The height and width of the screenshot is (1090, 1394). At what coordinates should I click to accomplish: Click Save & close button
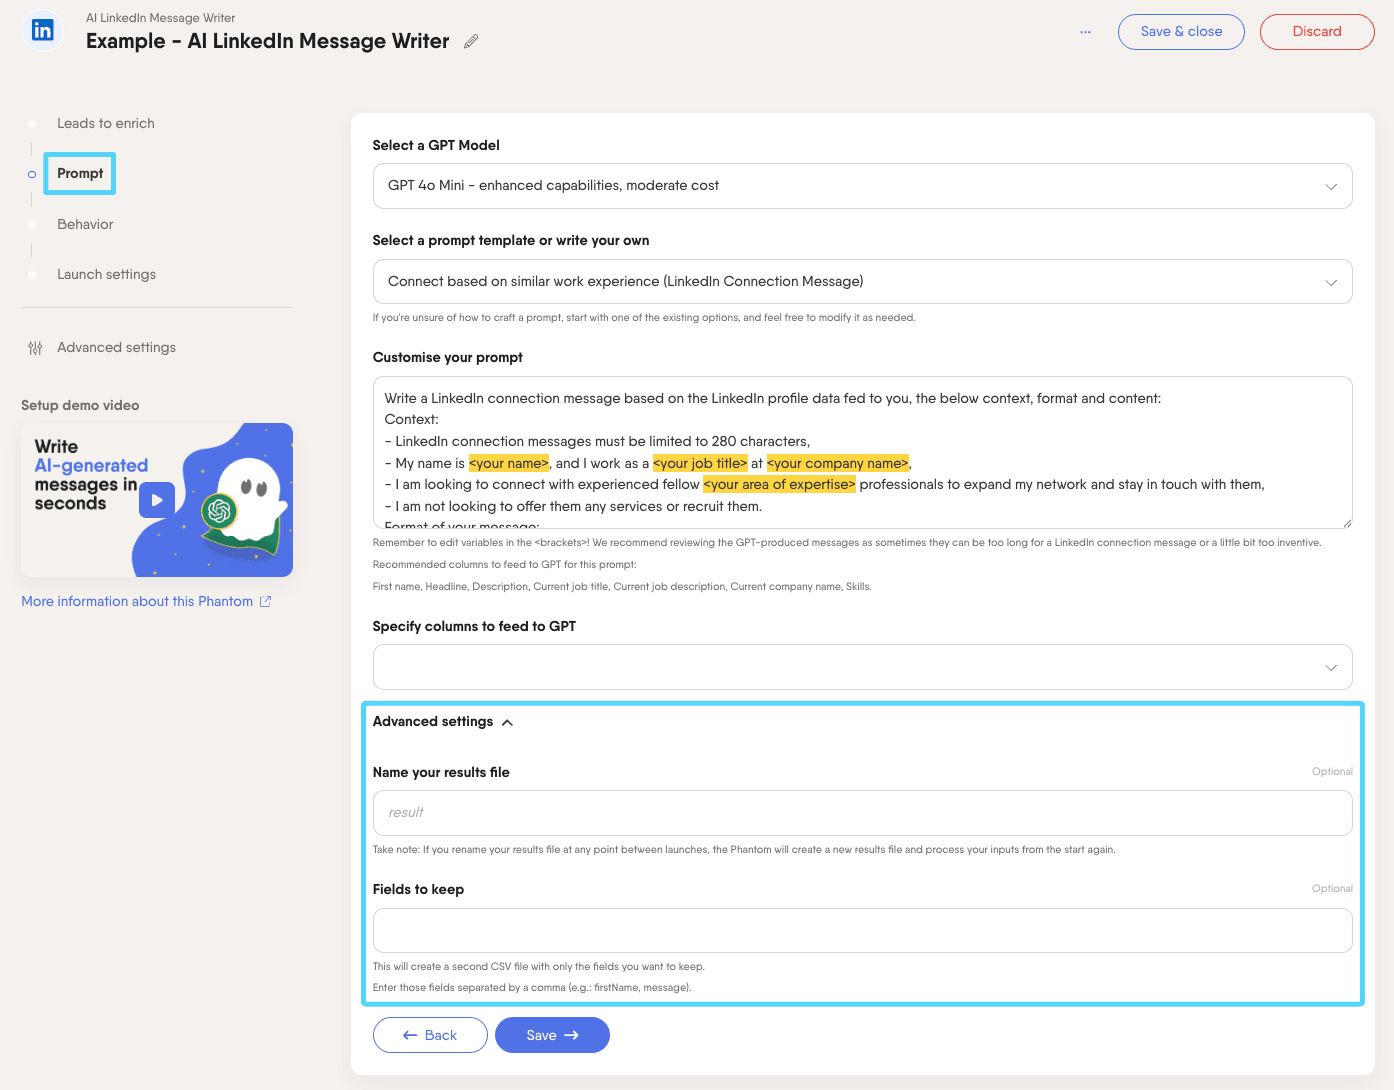1181,31
